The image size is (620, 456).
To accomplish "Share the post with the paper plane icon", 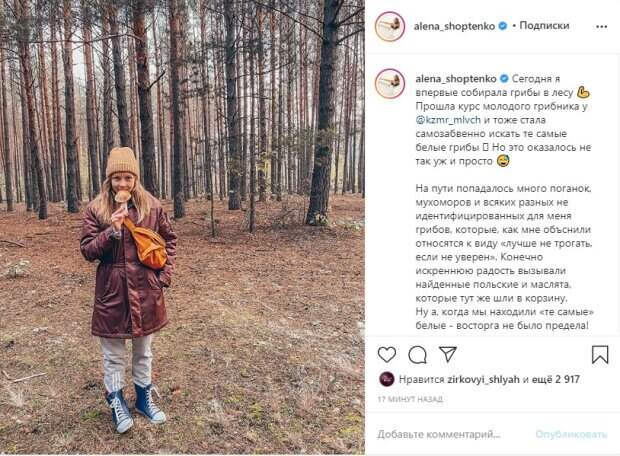I will 448,354.
